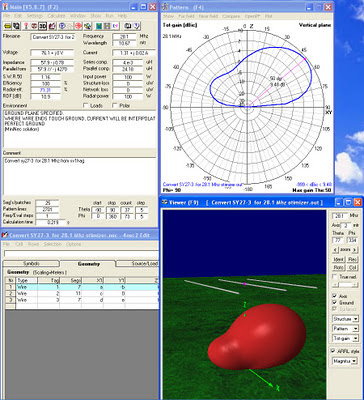Viewport: 364px width, 400px height.
Task: Click the S.W.R.50 value 1.16
Action: pos(45,77)
